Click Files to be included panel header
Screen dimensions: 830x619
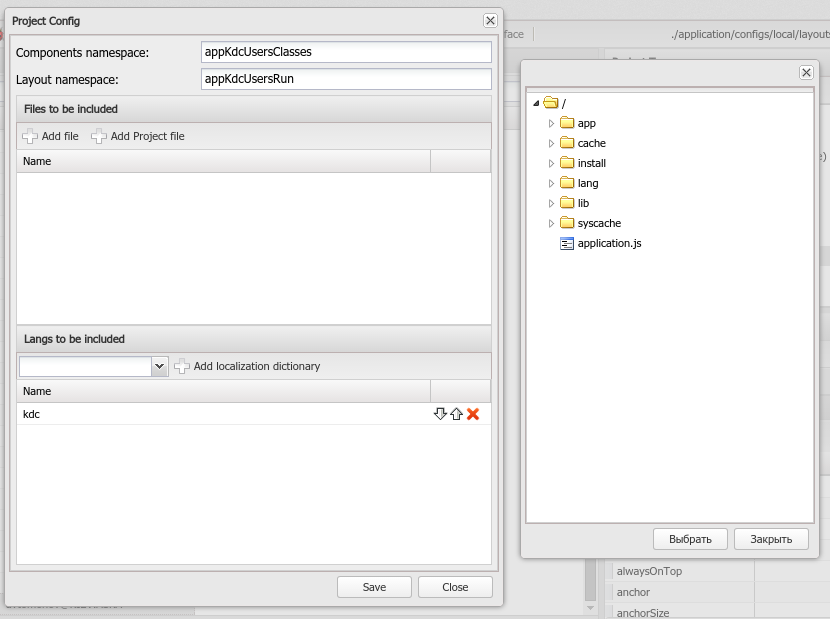point(254,109)
